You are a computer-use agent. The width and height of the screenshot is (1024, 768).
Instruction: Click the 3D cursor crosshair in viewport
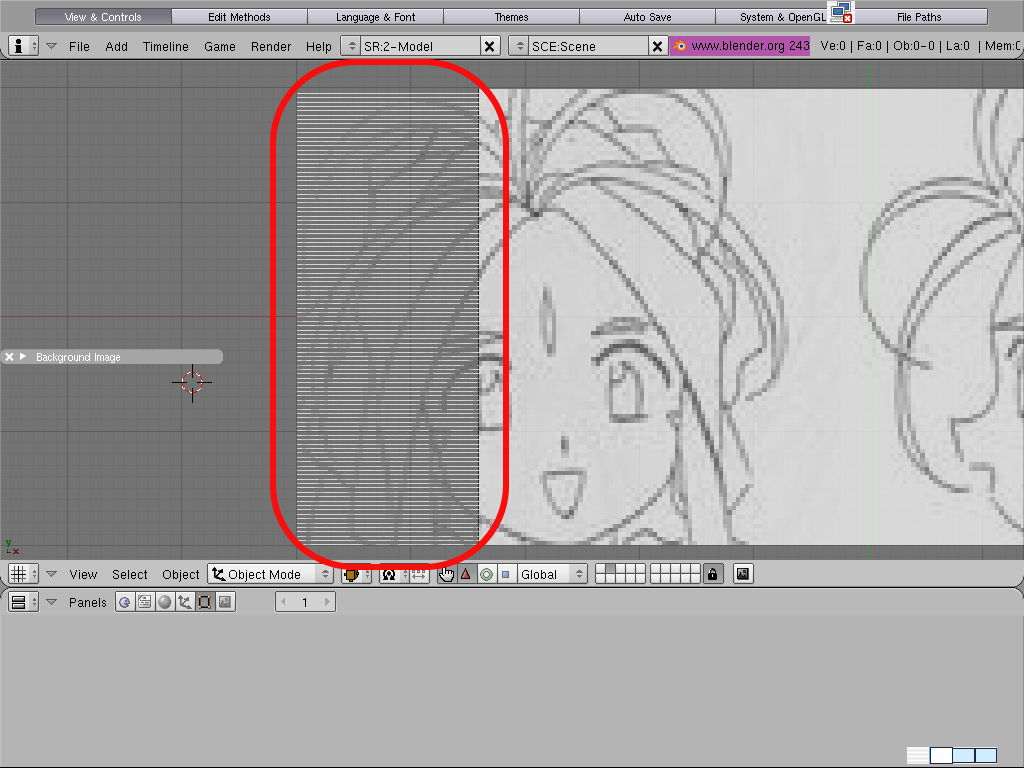(192, 383)
